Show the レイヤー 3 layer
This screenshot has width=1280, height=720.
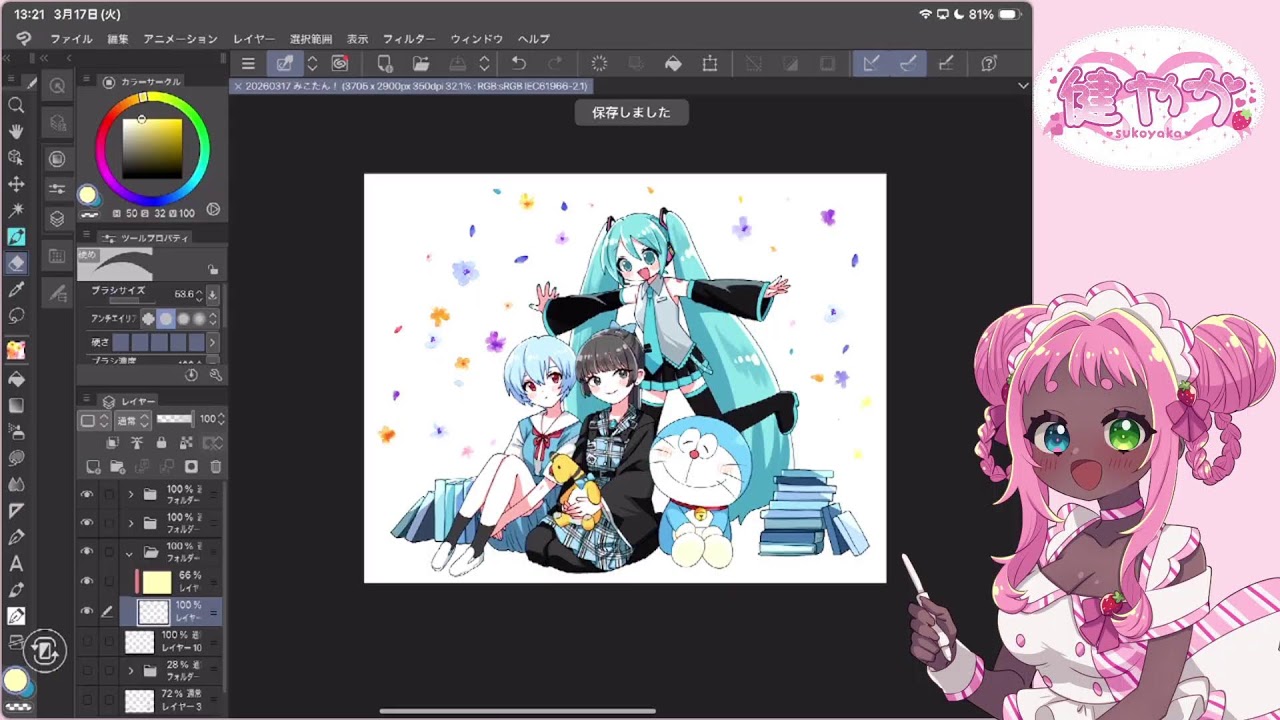click(87, 699)
